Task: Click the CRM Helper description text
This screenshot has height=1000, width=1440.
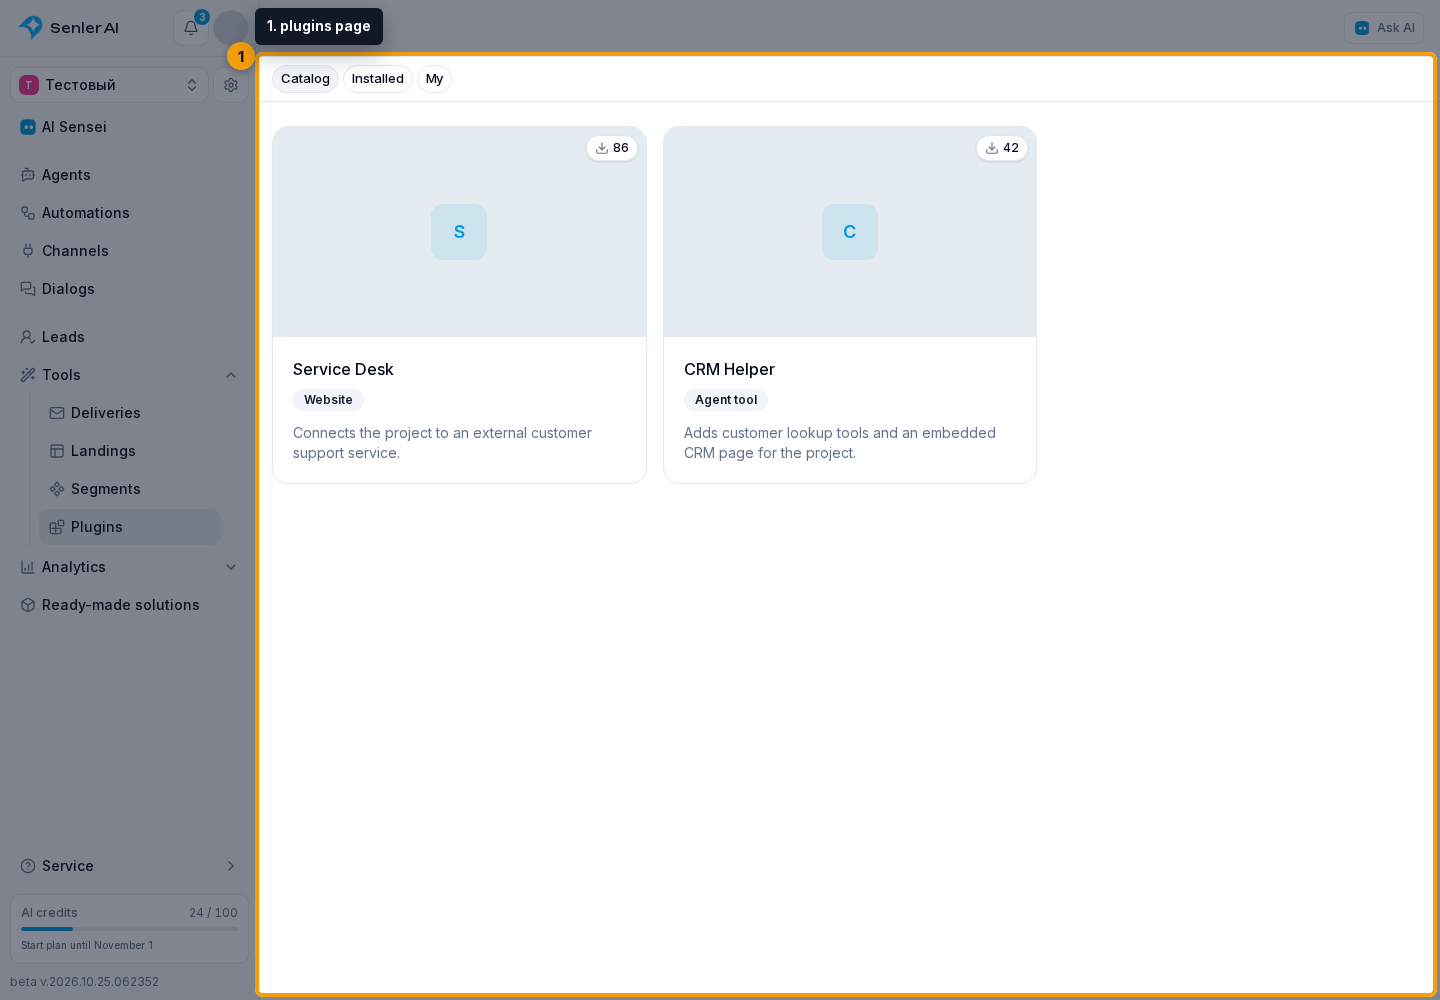Action: click(840, 443)
